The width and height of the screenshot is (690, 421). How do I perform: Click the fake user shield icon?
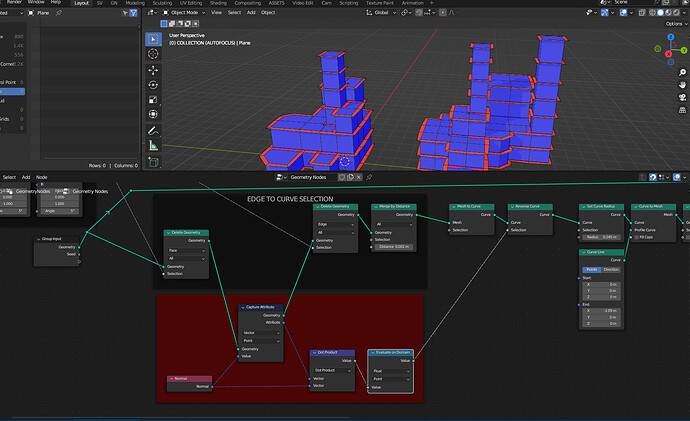[341, 177]
